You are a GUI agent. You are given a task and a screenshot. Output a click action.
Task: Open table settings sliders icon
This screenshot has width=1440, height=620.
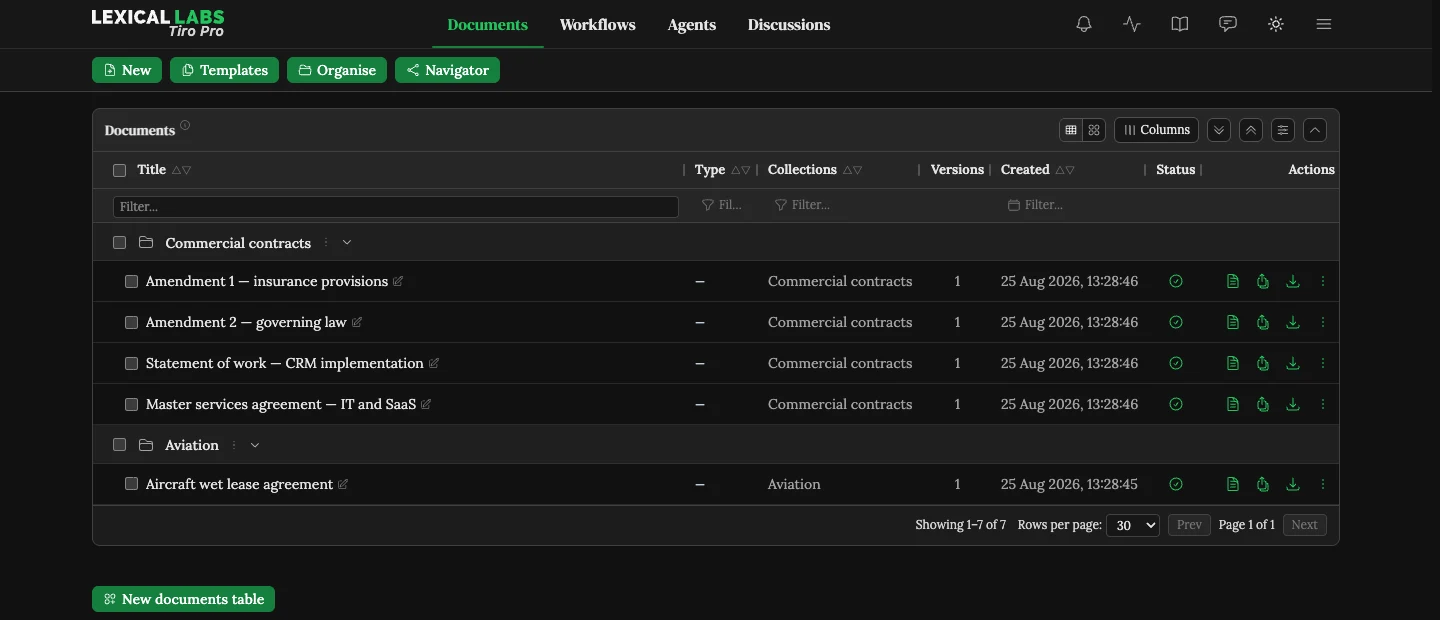click(x=1283, y=130)
